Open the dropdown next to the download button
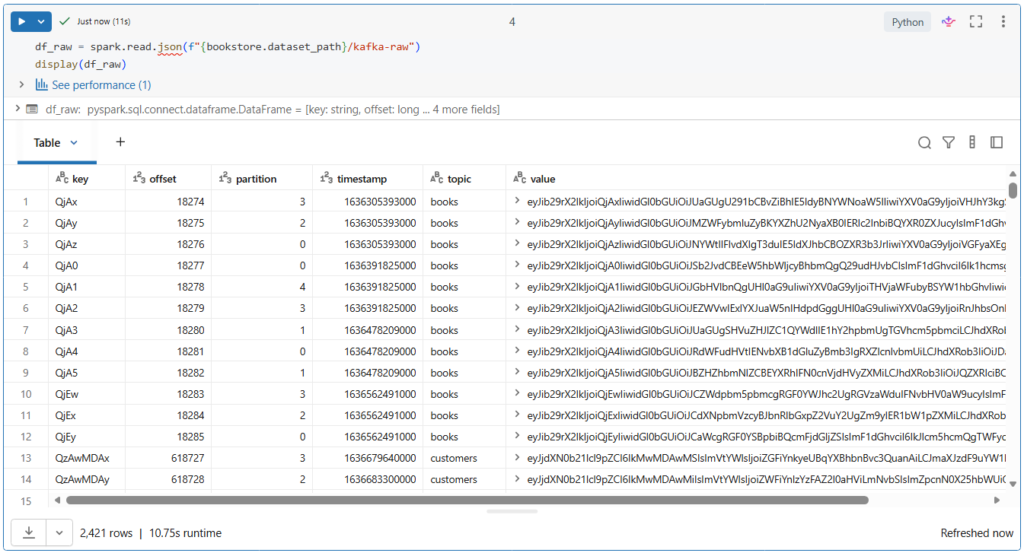Viewport: 1024px width, 553px height. 59,533
